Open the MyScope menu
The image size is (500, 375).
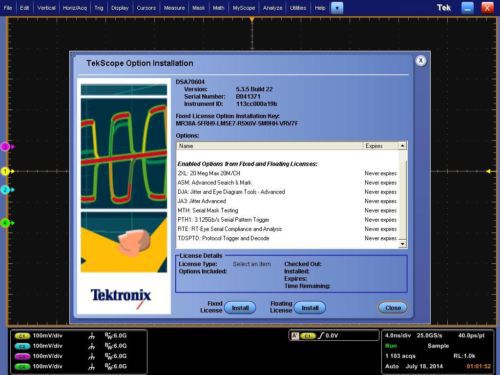click(244, 8)
